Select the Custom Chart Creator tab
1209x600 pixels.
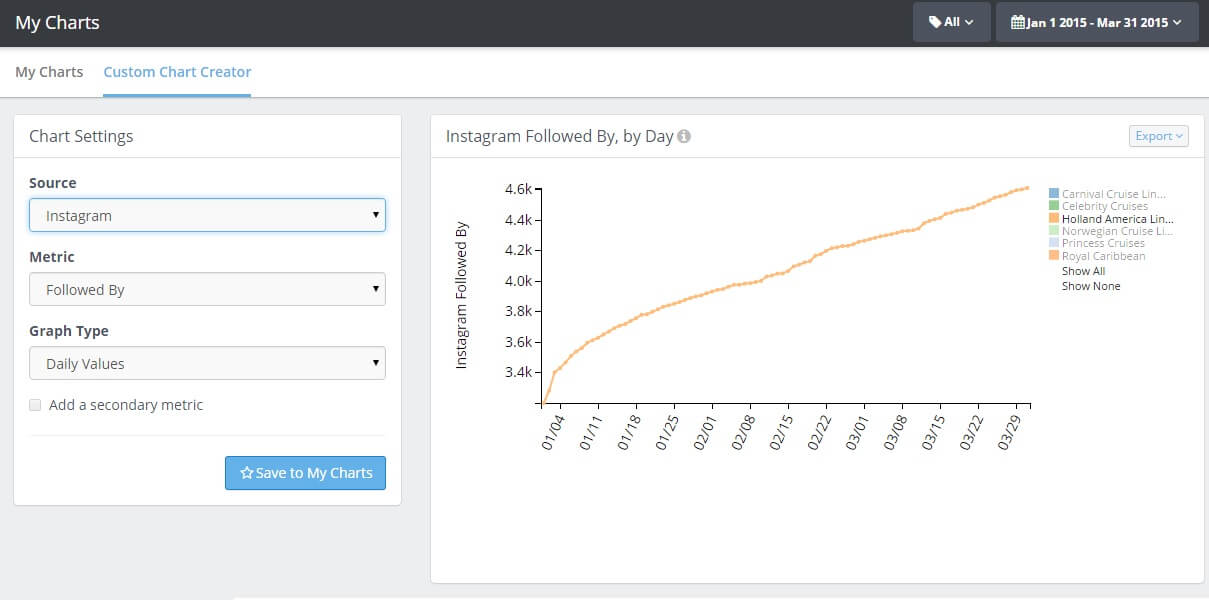(177, 72)
